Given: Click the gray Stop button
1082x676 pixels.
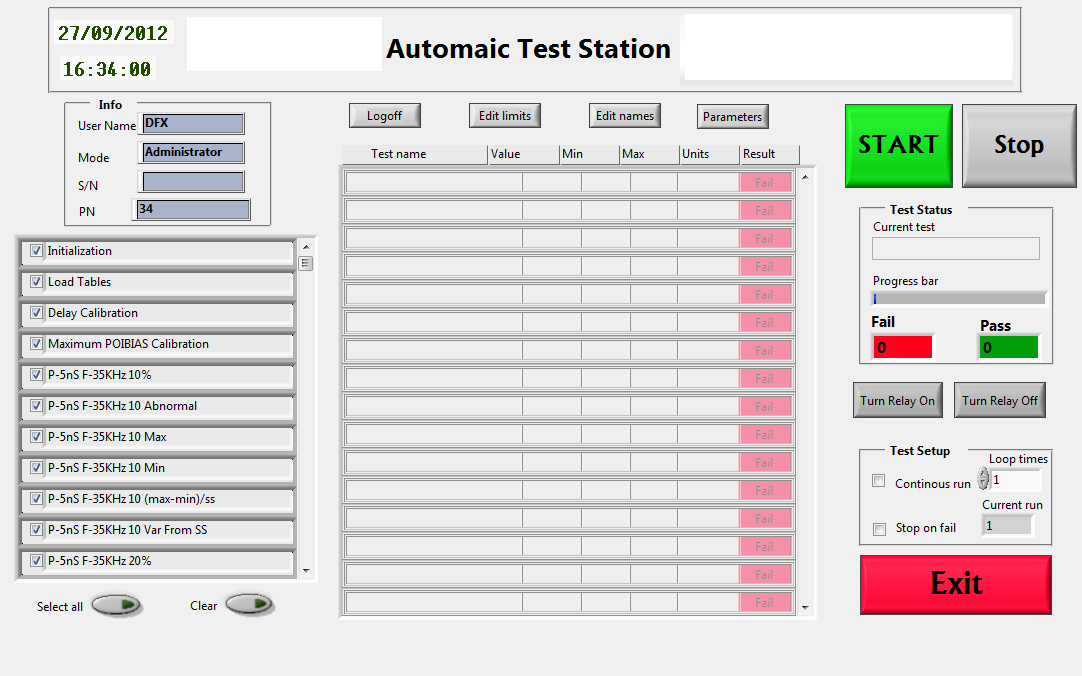Looking at the screenshot, I should 1019,146.
